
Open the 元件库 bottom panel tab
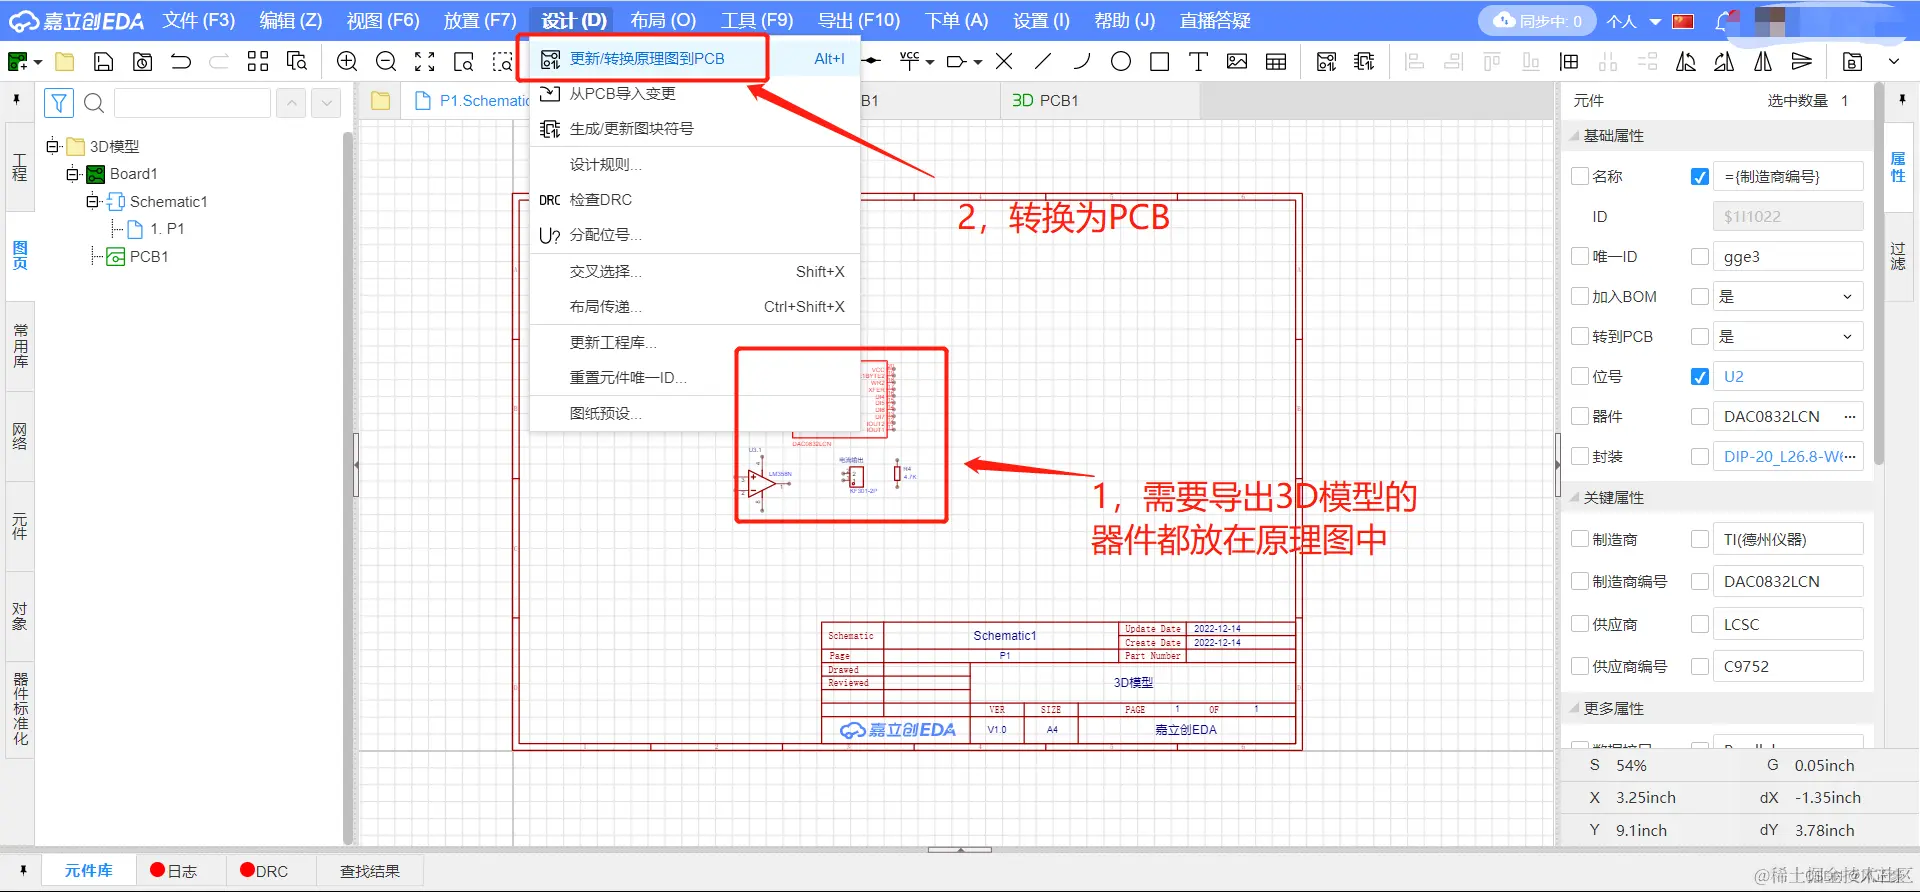(x=89, y=871)
